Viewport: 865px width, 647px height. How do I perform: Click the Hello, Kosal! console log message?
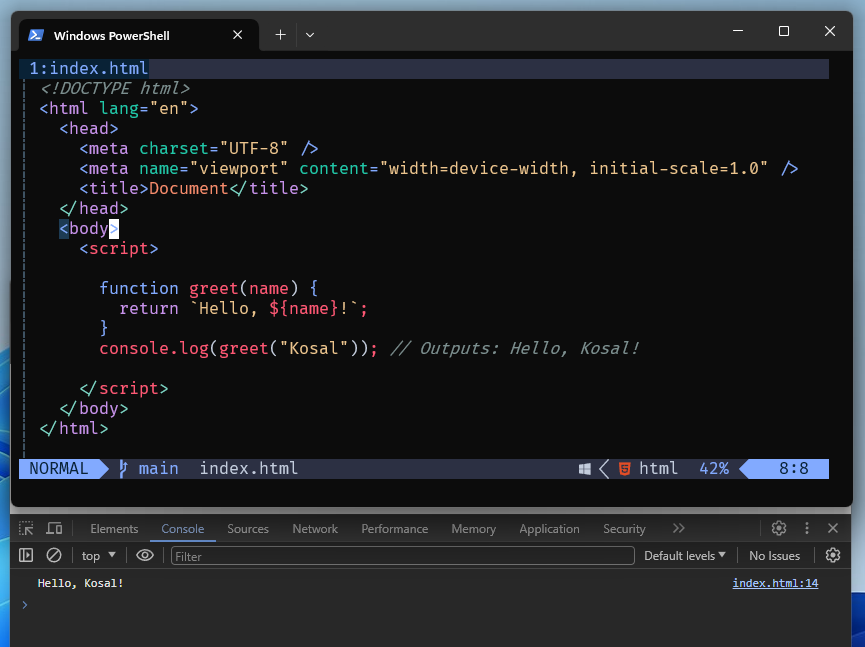coord(81,583)
